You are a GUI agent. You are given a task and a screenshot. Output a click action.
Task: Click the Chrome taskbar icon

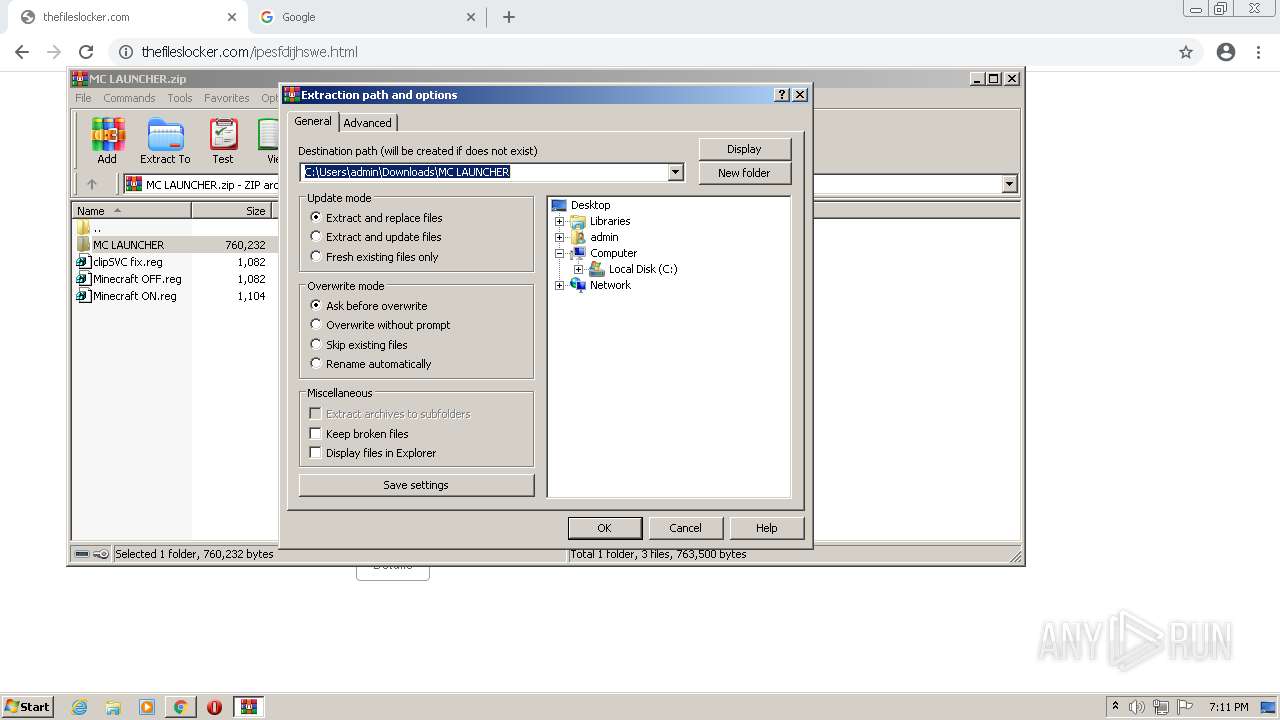tap(181, 707)
